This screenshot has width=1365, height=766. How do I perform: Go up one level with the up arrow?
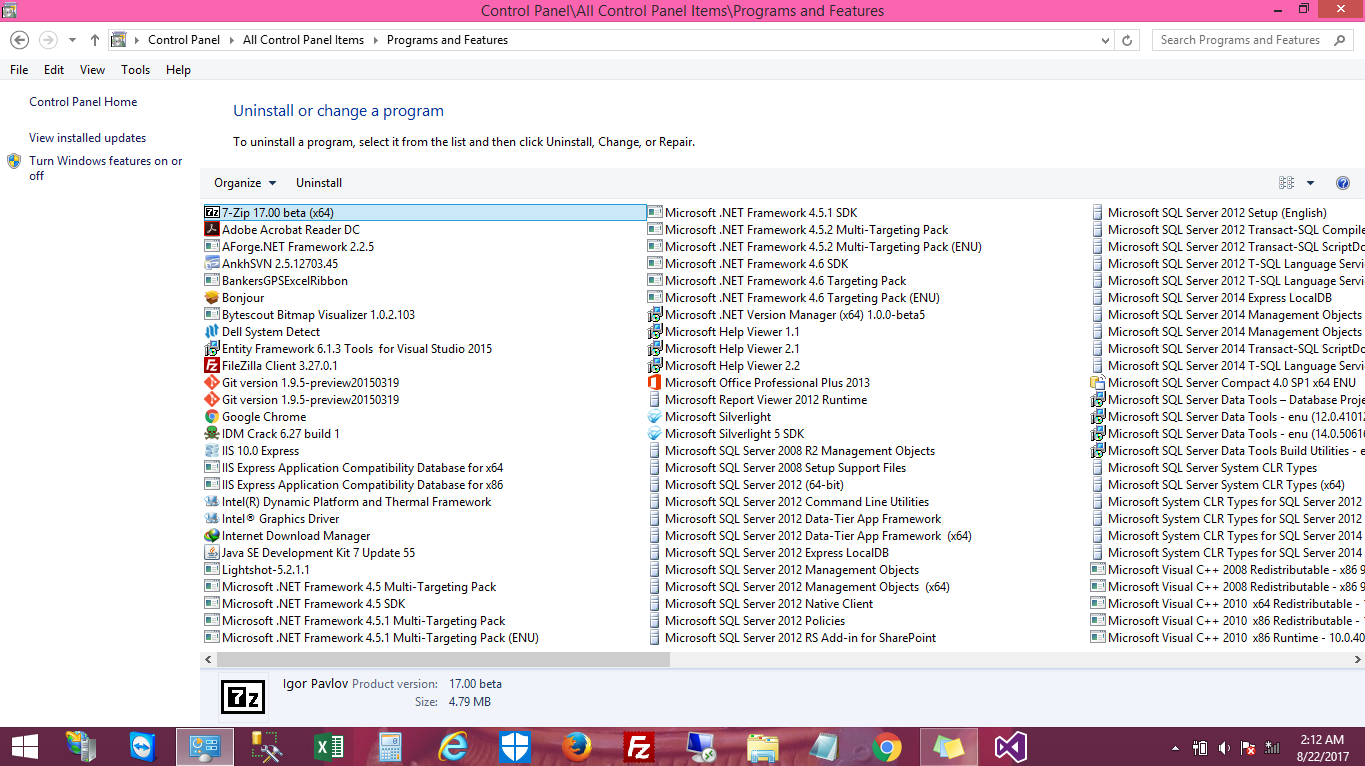[x=95, y=40]
